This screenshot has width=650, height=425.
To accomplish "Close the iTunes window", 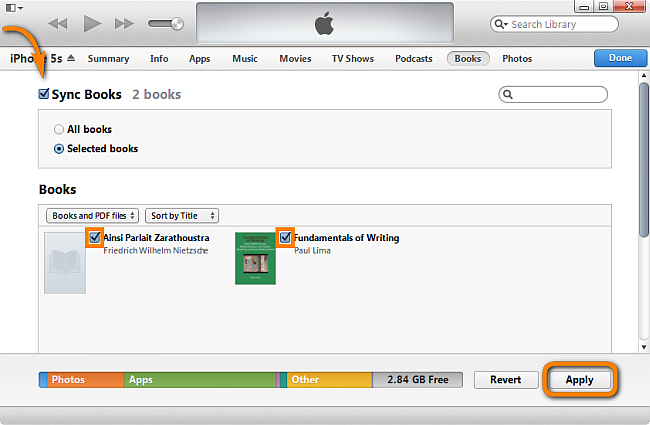I will pyautogui.click(x=629, y=6).
